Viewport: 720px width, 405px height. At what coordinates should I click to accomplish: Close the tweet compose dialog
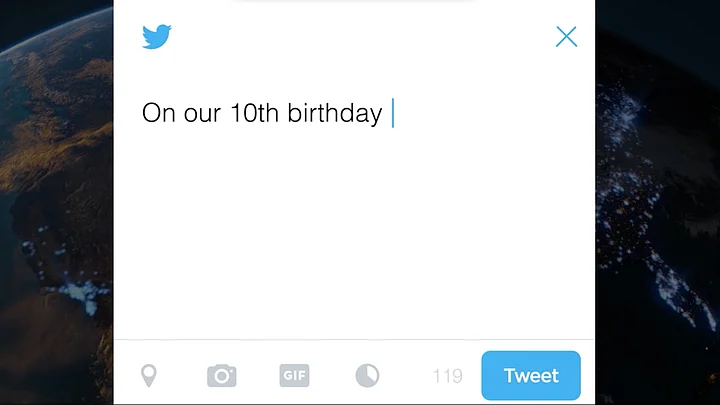point(566,37)
